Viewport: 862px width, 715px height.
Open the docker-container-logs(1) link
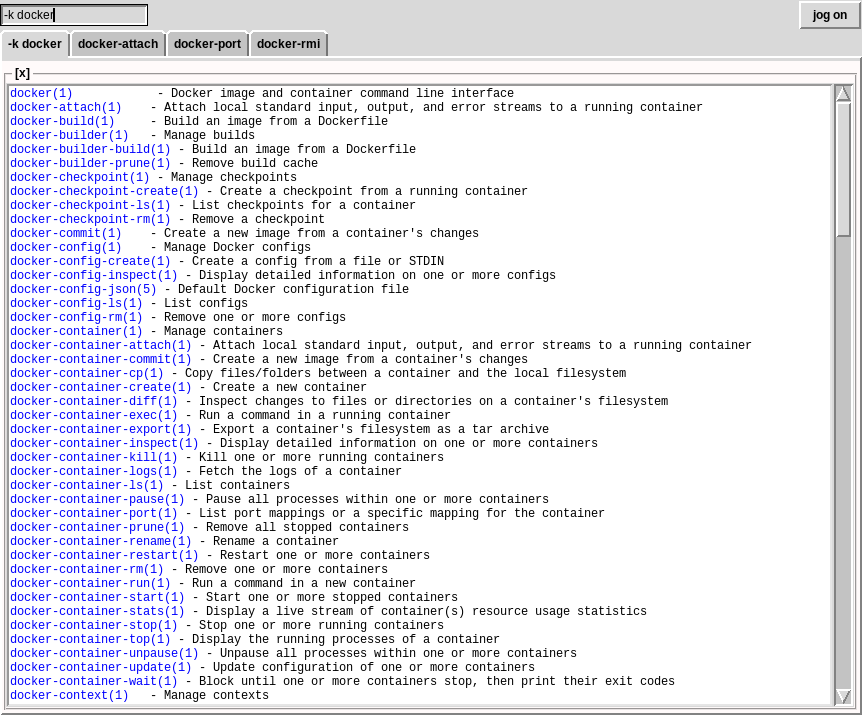pyautogui.click(x=93, y=472)
